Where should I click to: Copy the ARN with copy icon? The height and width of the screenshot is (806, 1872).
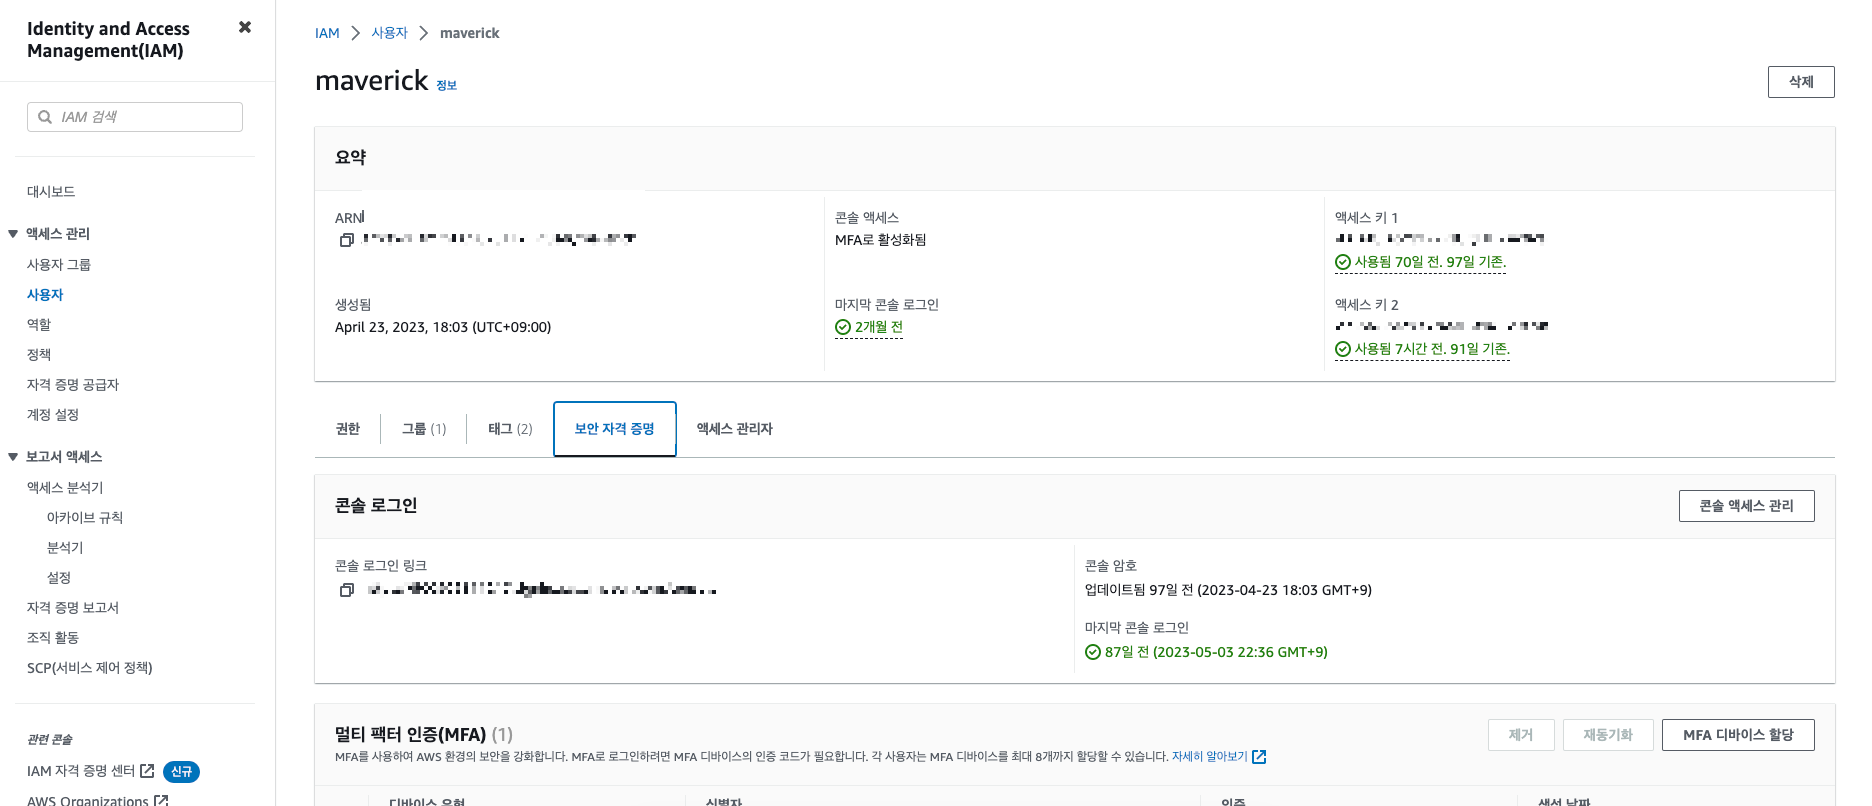pos(347,240)
